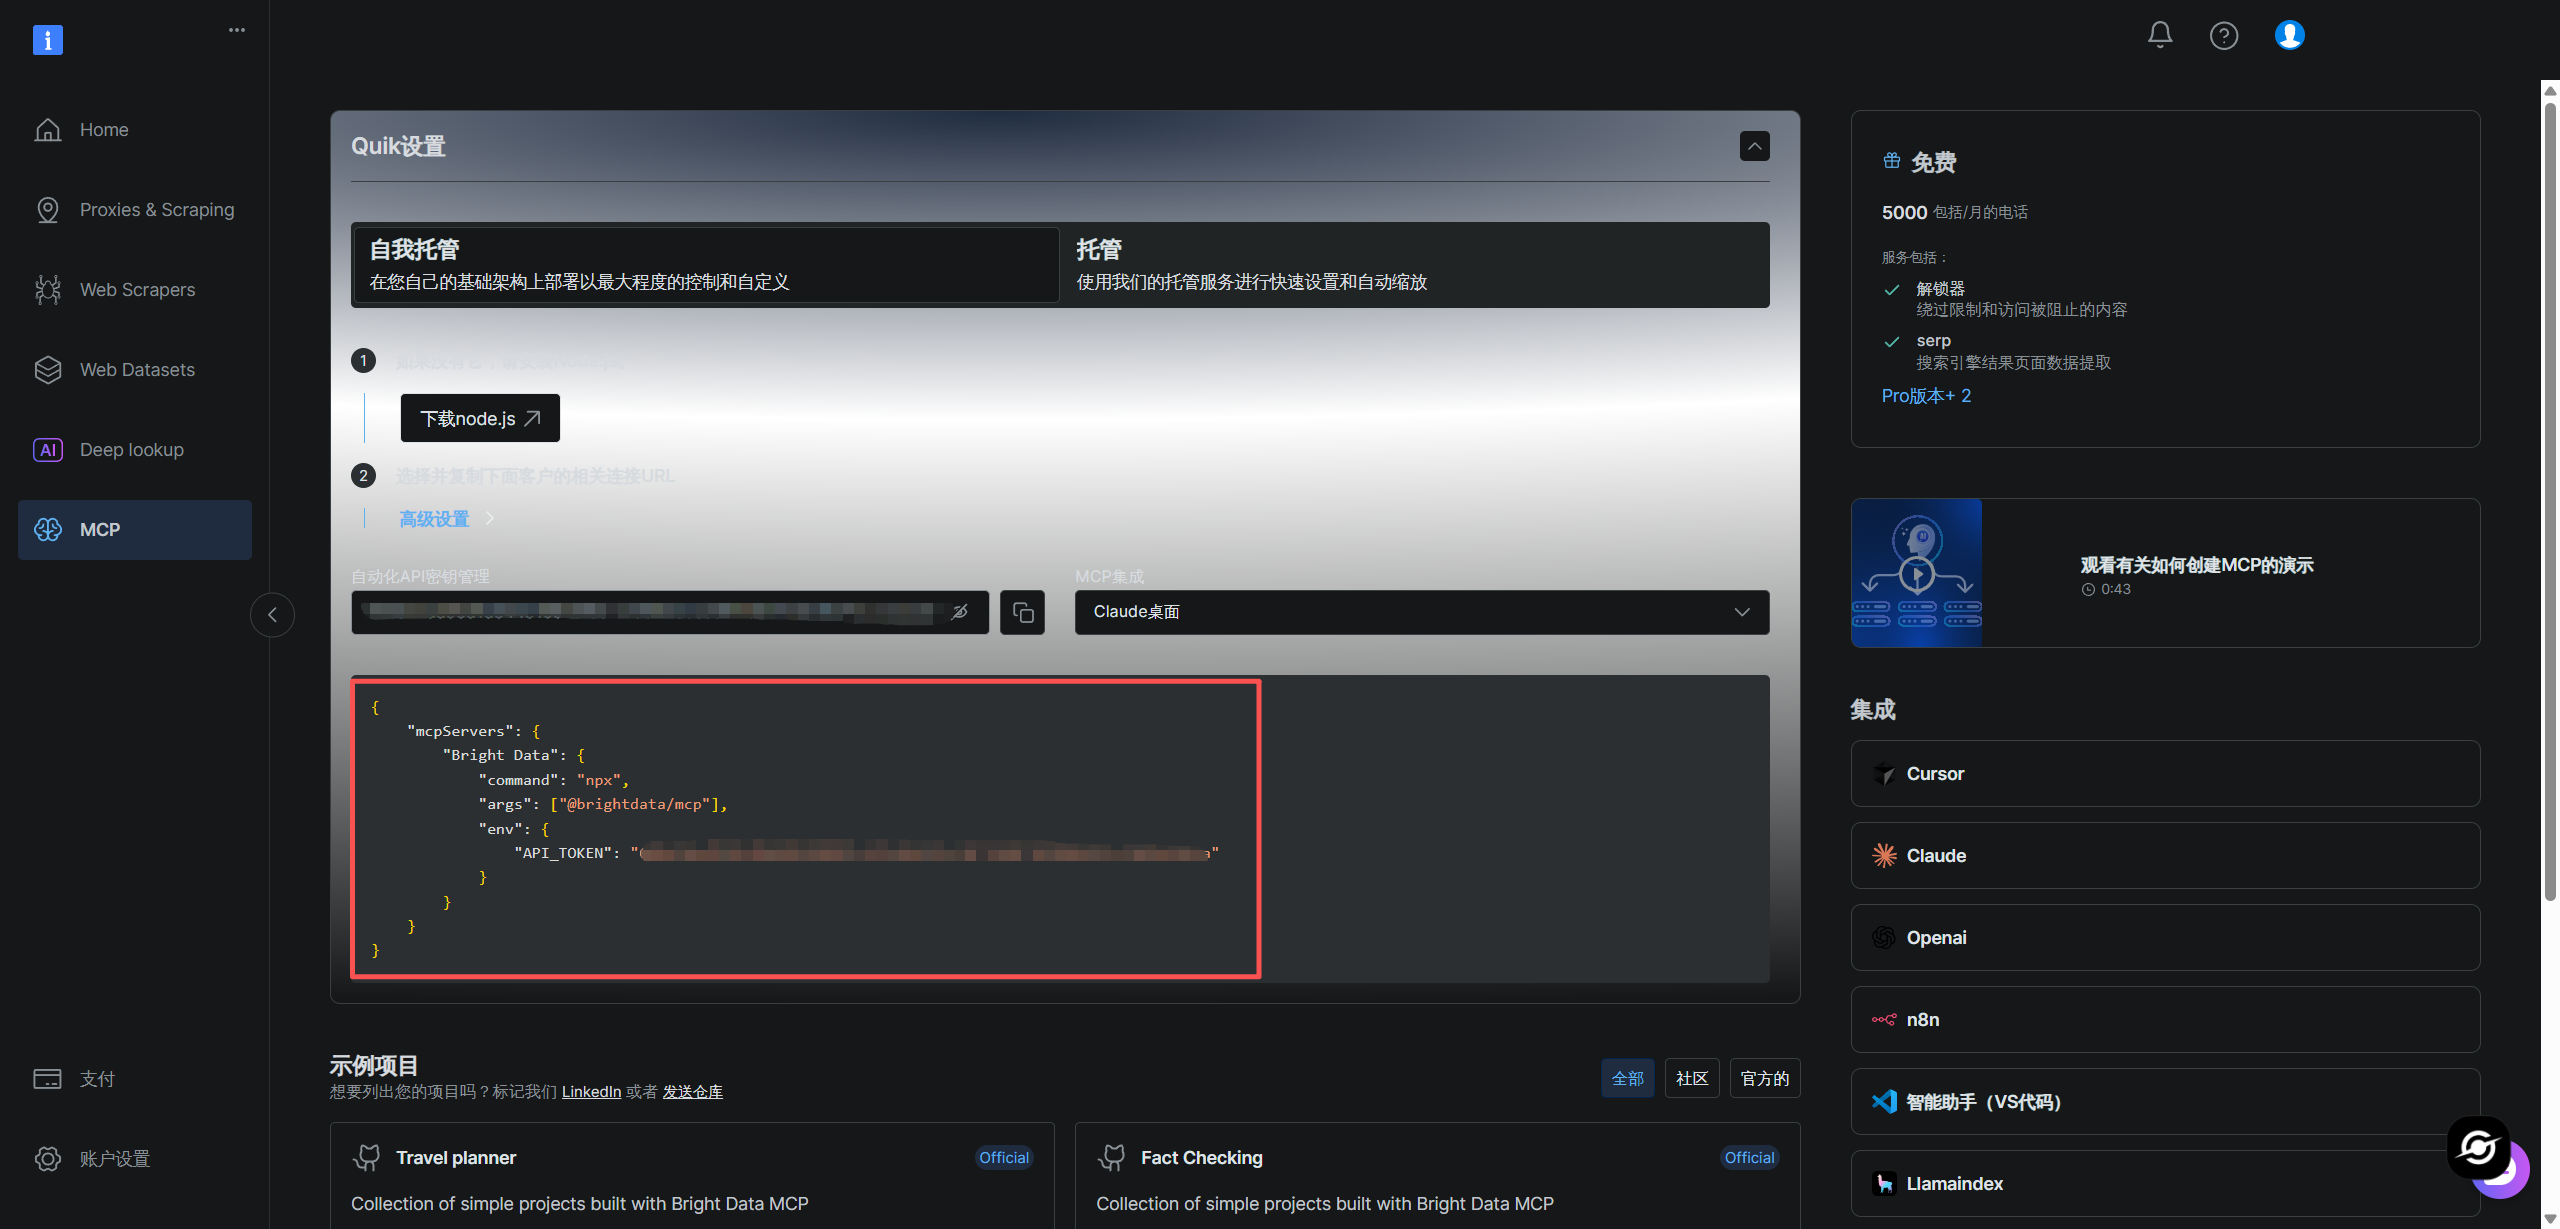Image resolution: width=2560 pixels, height=1229 pixels.
Task: Open Deep lookup section
Action: click(135, 450)
